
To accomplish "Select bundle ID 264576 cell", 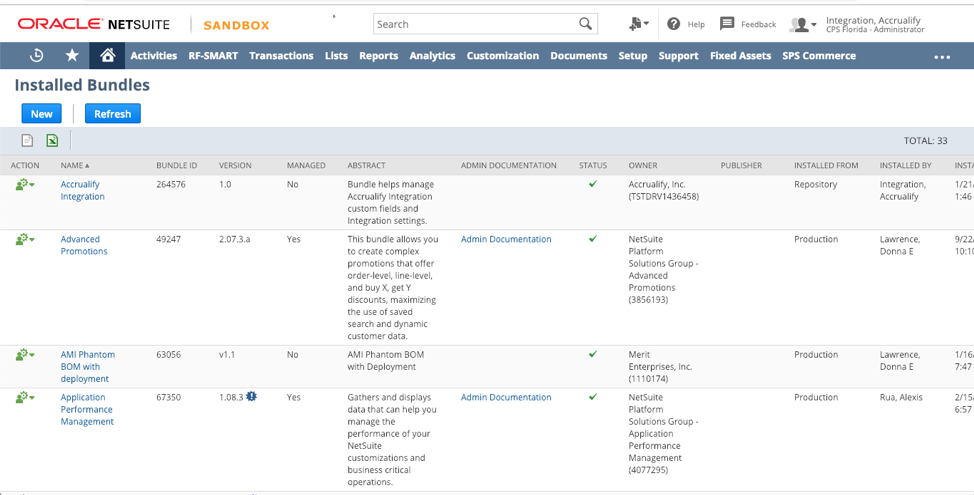I will (170, 184).
